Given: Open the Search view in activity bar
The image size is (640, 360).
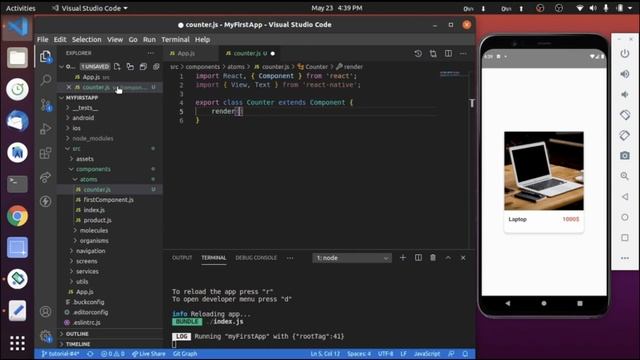Looking at the screenshot, I should click(x=46, y=80).
